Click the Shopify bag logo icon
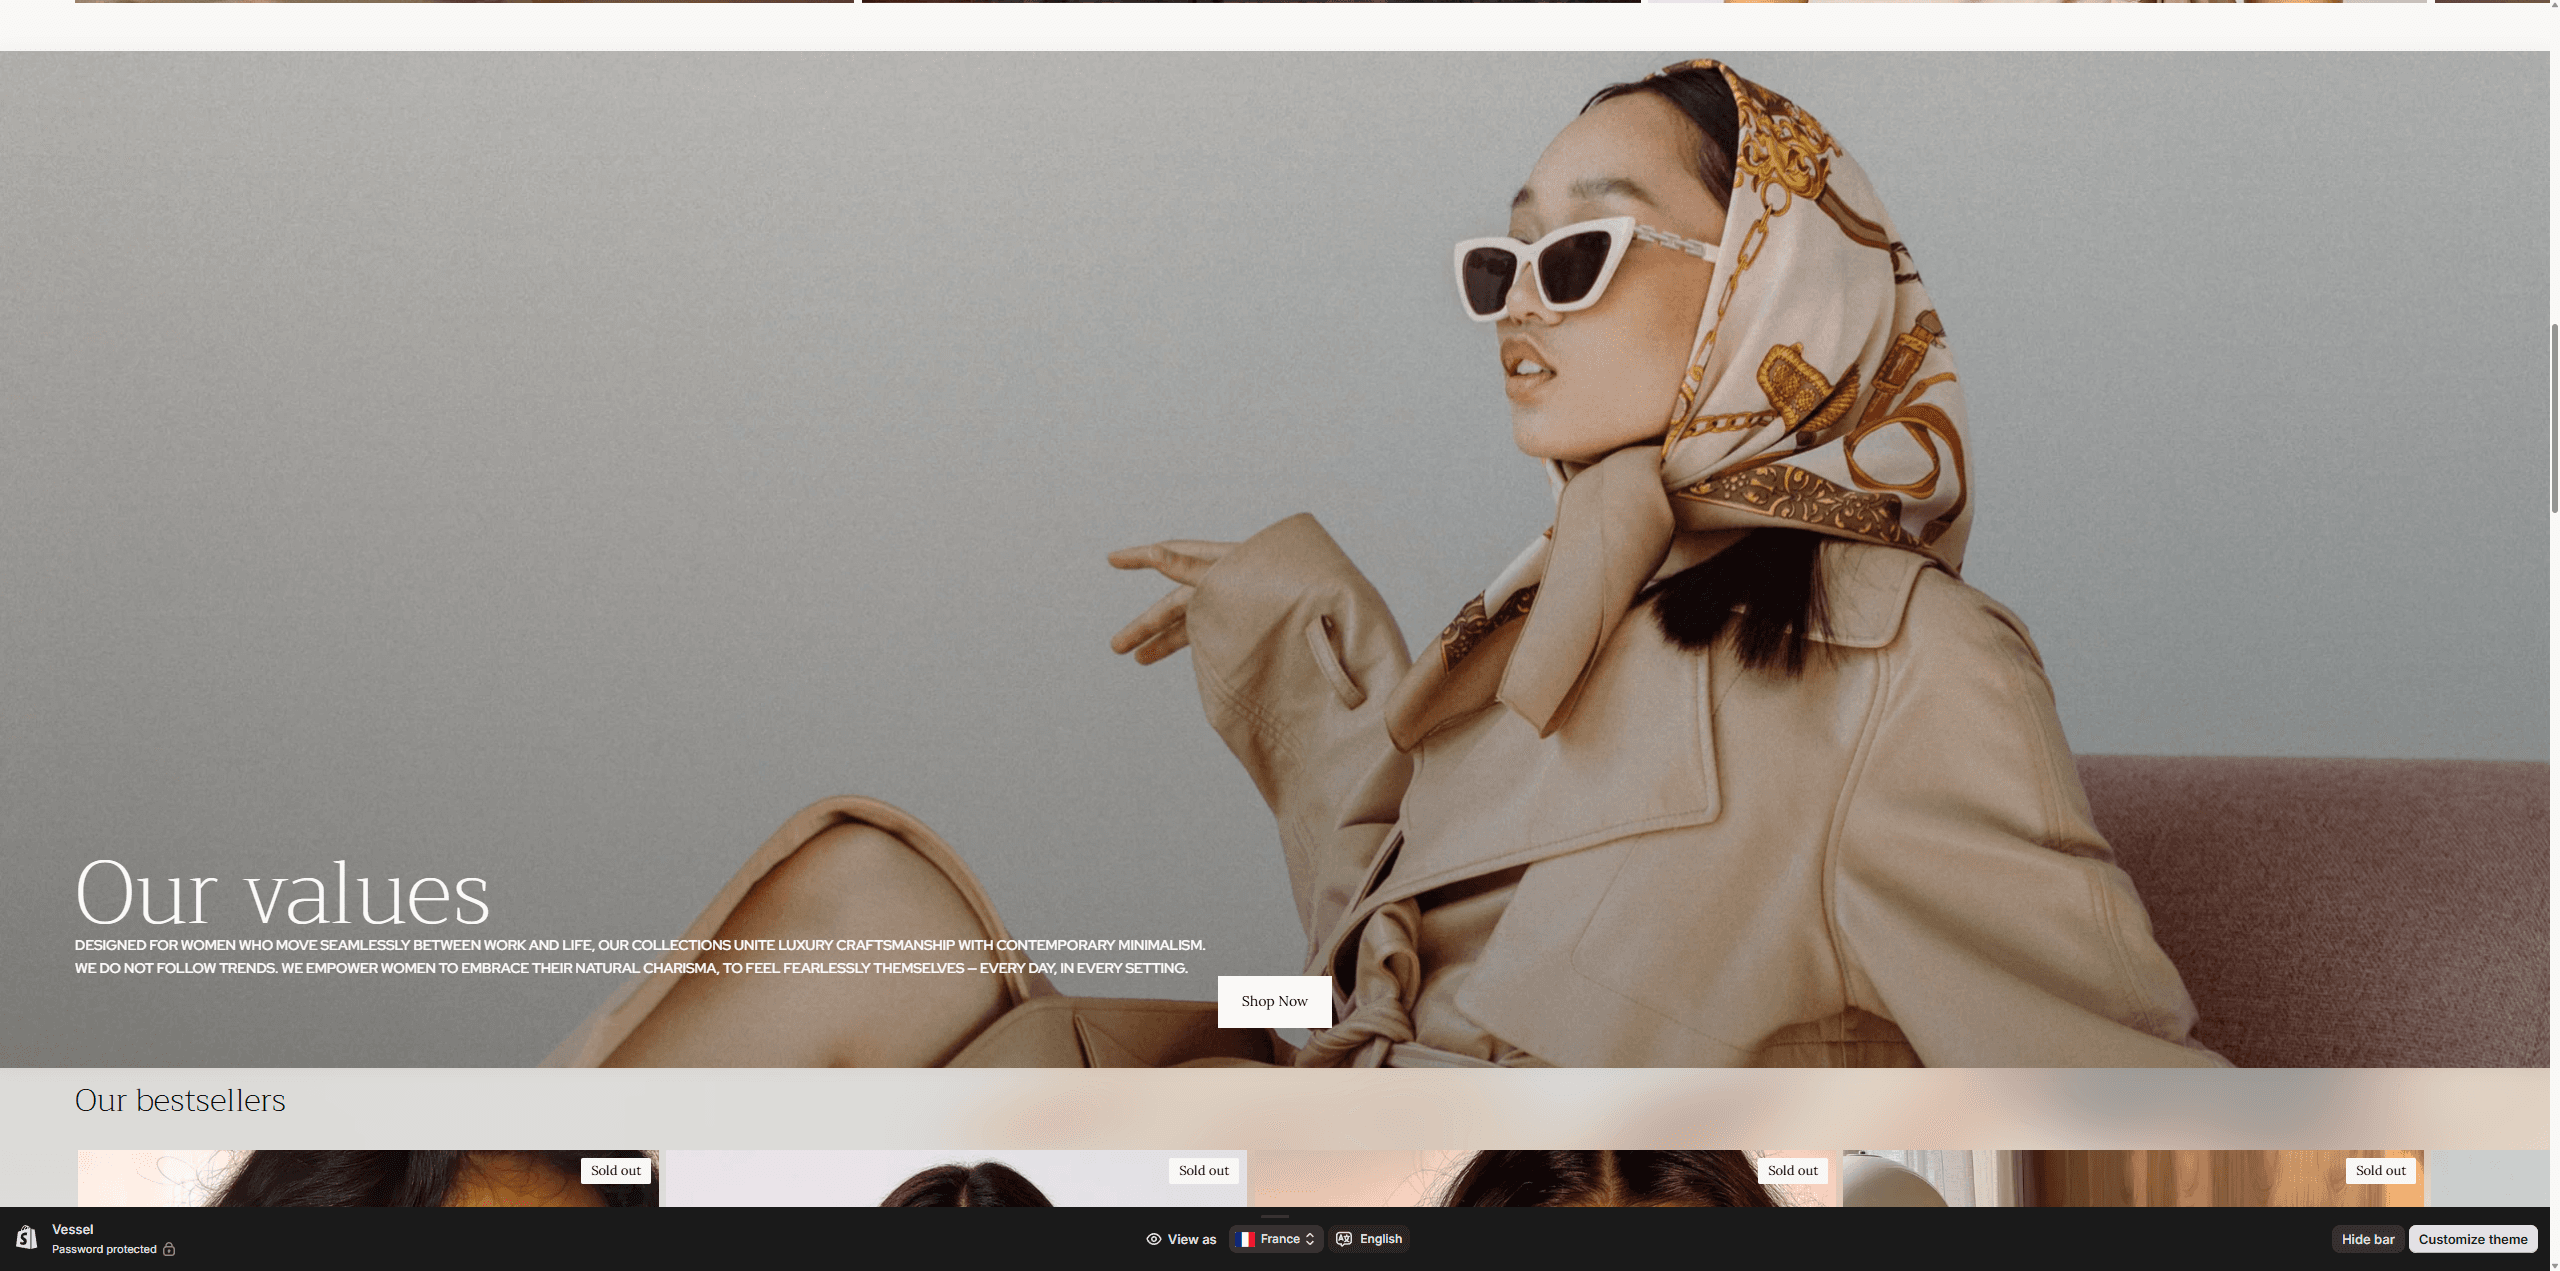 pos(26,1239)
